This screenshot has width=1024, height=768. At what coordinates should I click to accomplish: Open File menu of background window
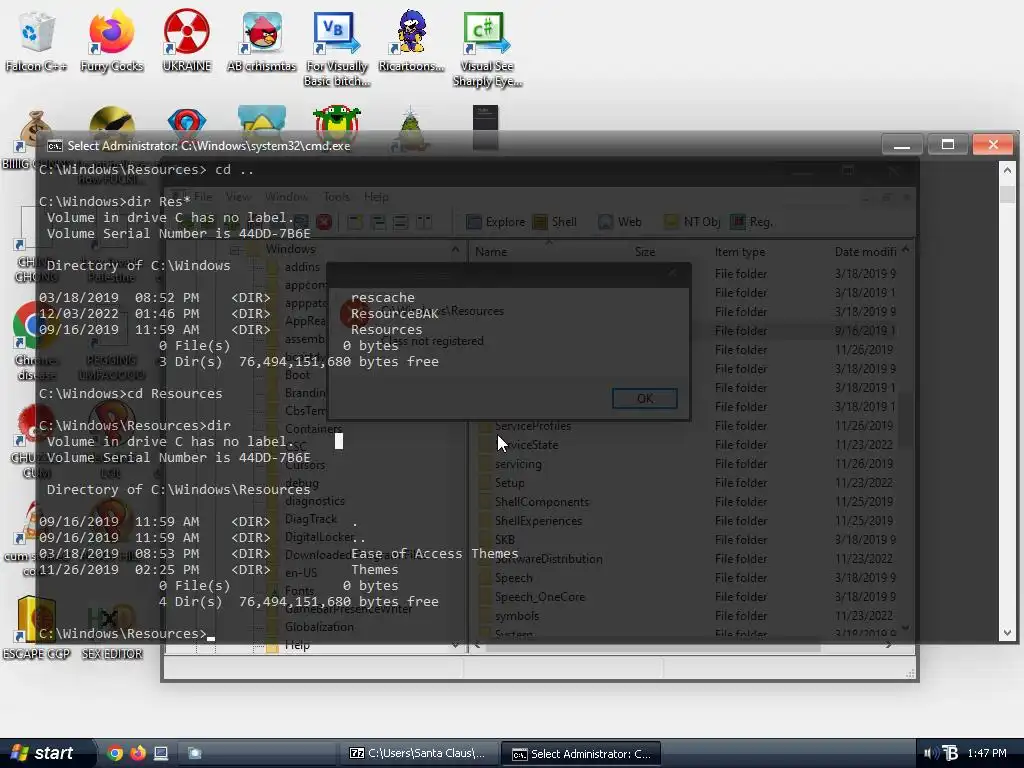tap(202, 197)
